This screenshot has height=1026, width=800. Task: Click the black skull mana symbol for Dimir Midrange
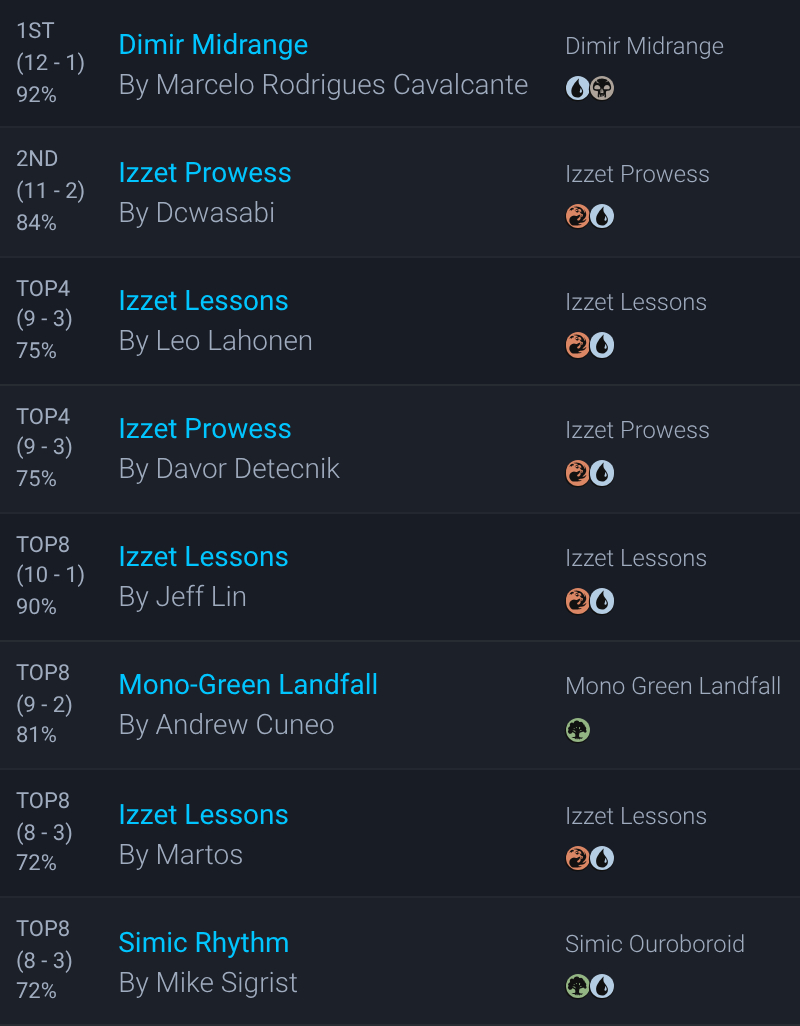pyautogui.click(x=602, y=88)
